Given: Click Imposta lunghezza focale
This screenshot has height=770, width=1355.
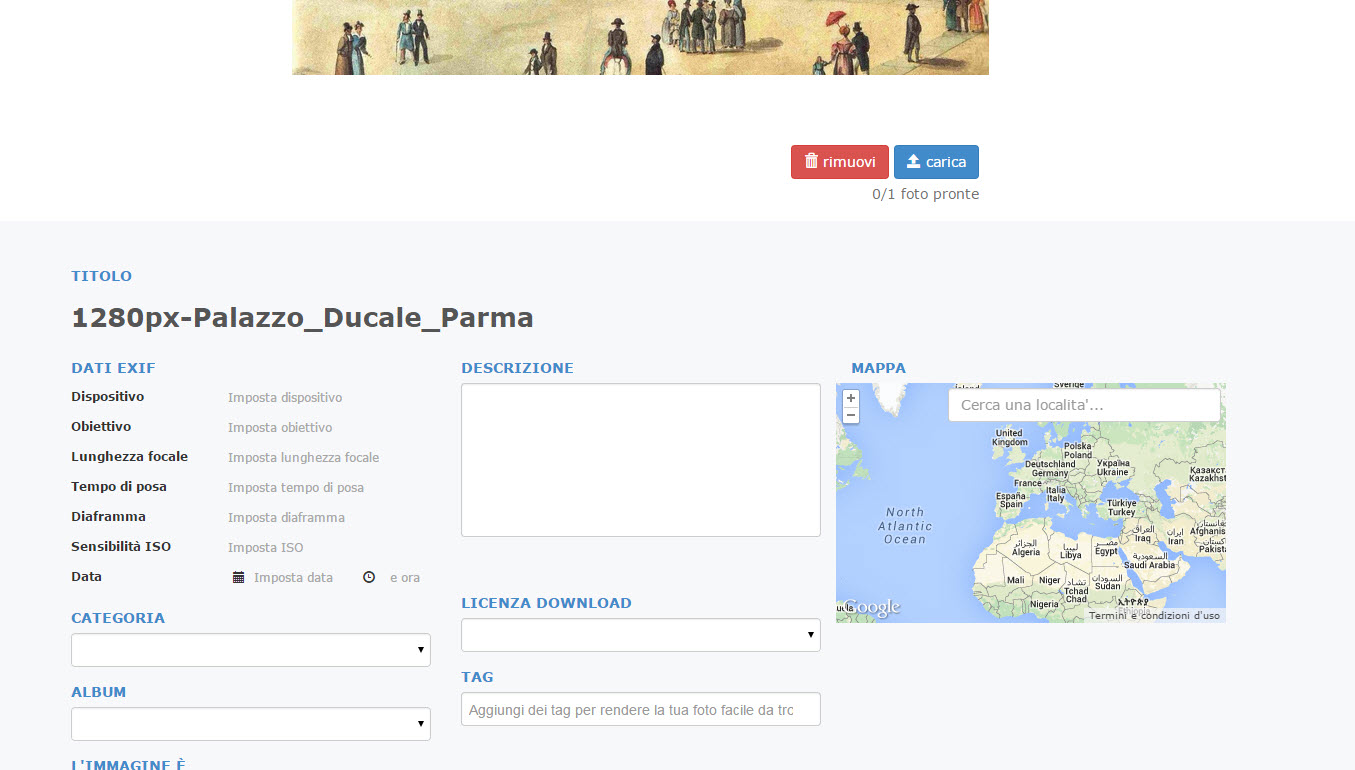Looking at the screenshot, I should 304,458.
